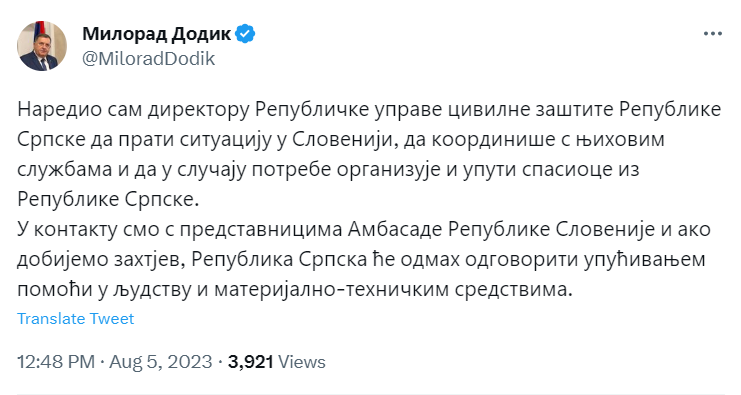Click the Aug 5, 2023 date
The width and height of the screenshot is (741, 395).
[x=161, y=362]
